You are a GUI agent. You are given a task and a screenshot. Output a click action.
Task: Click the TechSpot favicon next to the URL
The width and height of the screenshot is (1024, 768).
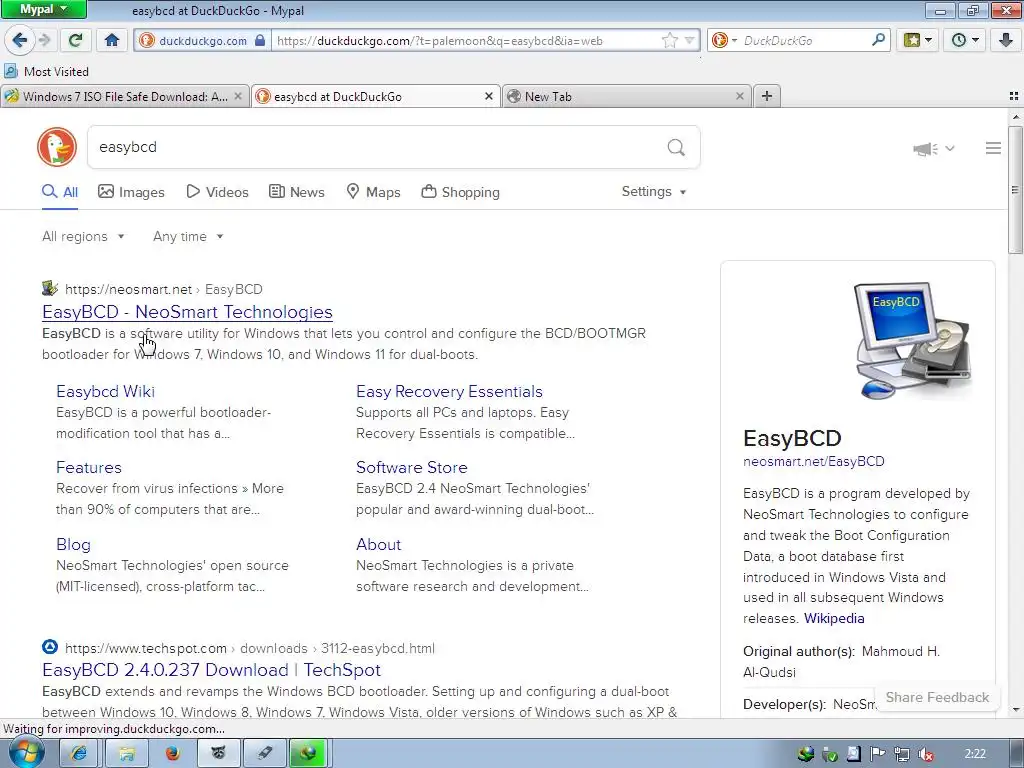coord(50,647)
